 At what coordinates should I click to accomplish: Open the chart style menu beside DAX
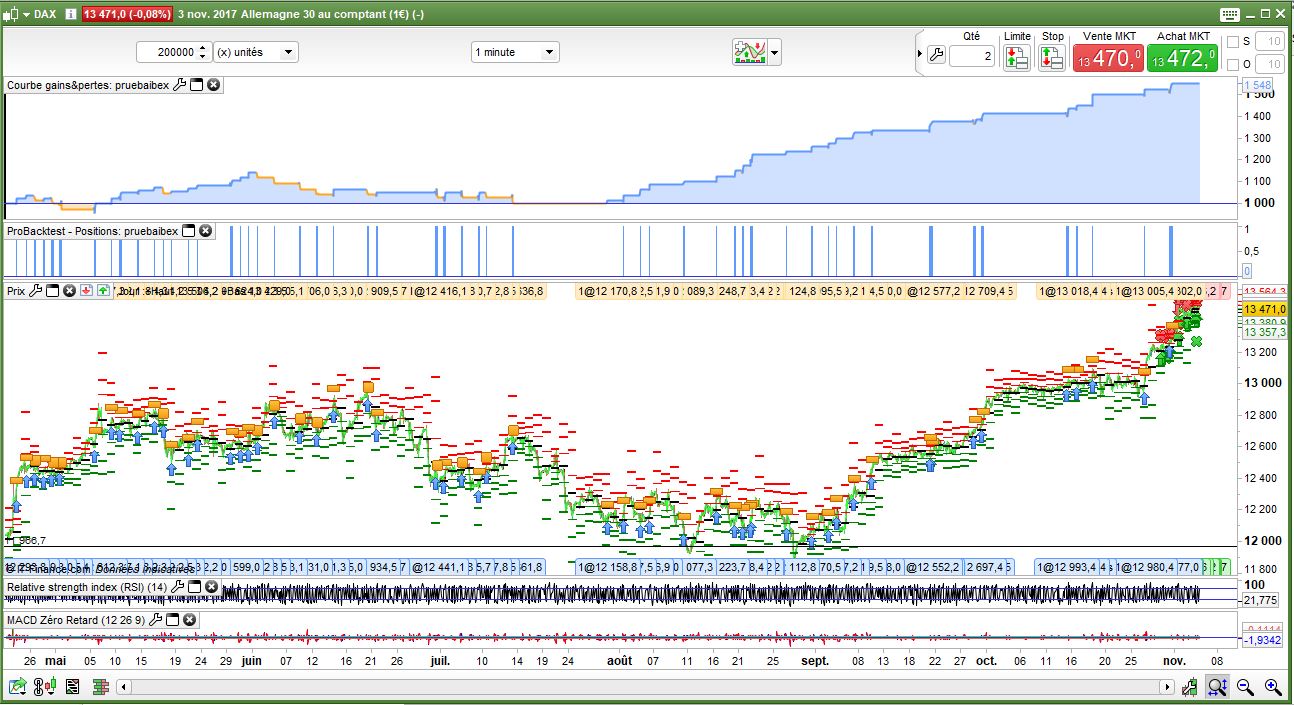point(16,14)
